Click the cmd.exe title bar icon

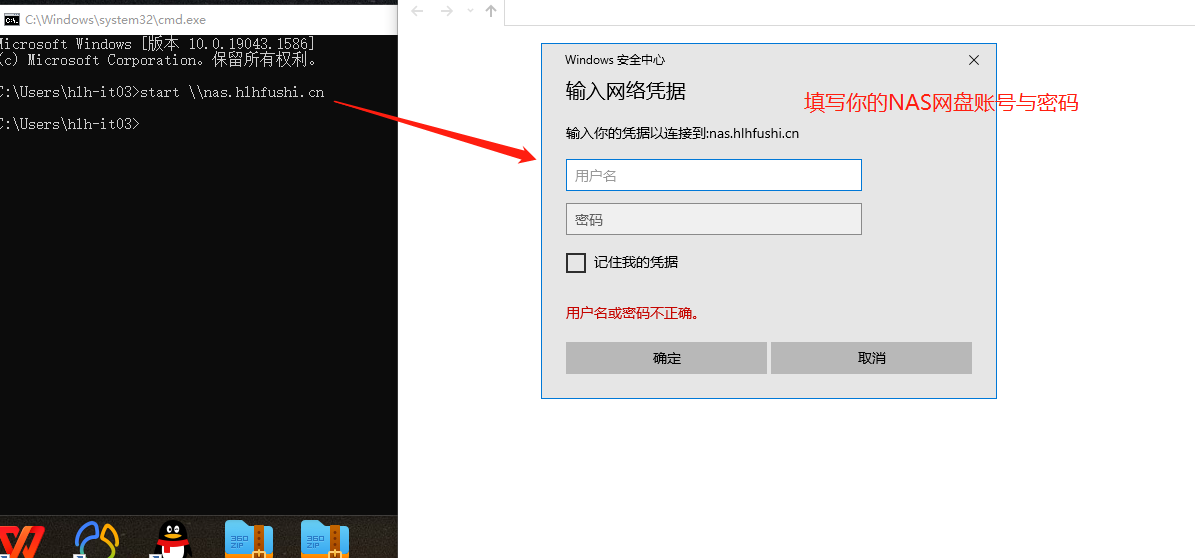click(x=11, y=20)
